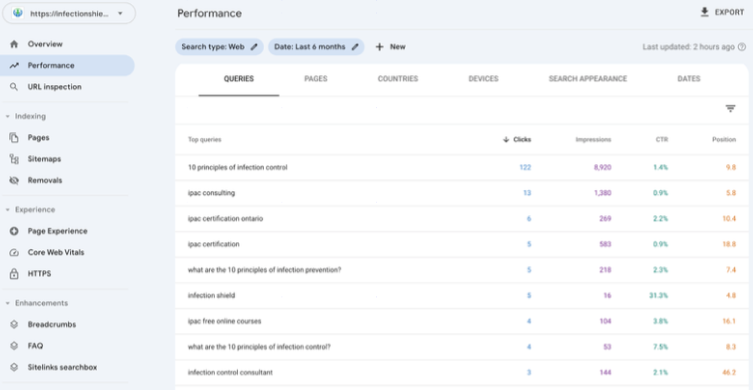Click the Export download icon

704,12
